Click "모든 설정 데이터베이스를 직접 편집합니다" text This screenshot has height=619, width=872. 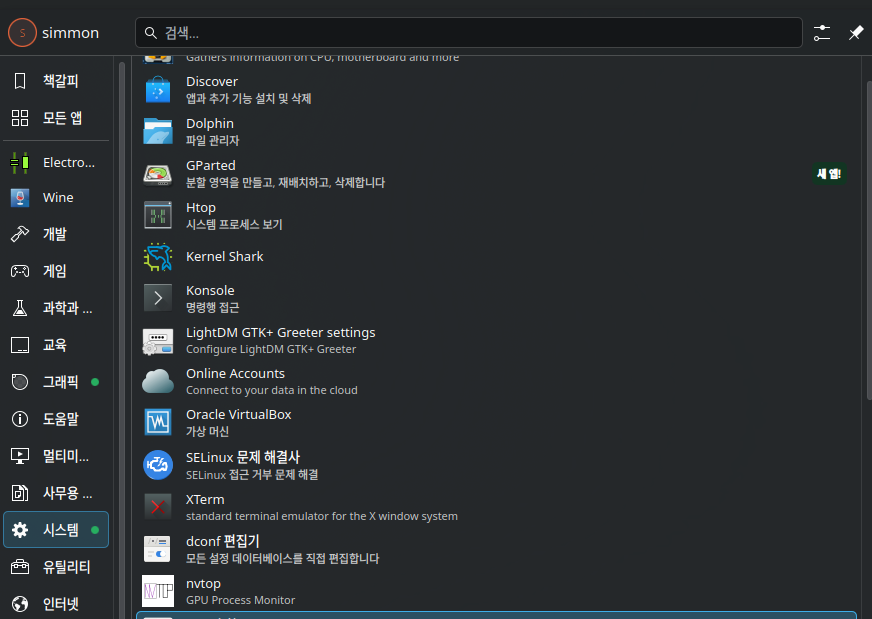(x=283, y=558)
